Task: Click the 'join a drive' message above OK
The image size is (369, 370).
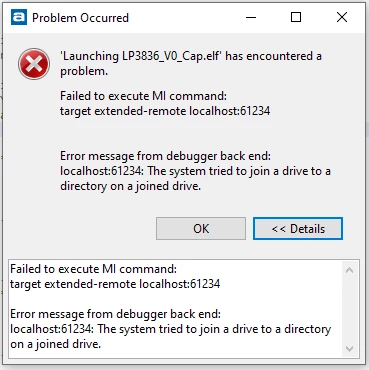Action: (x=195, y=178)
